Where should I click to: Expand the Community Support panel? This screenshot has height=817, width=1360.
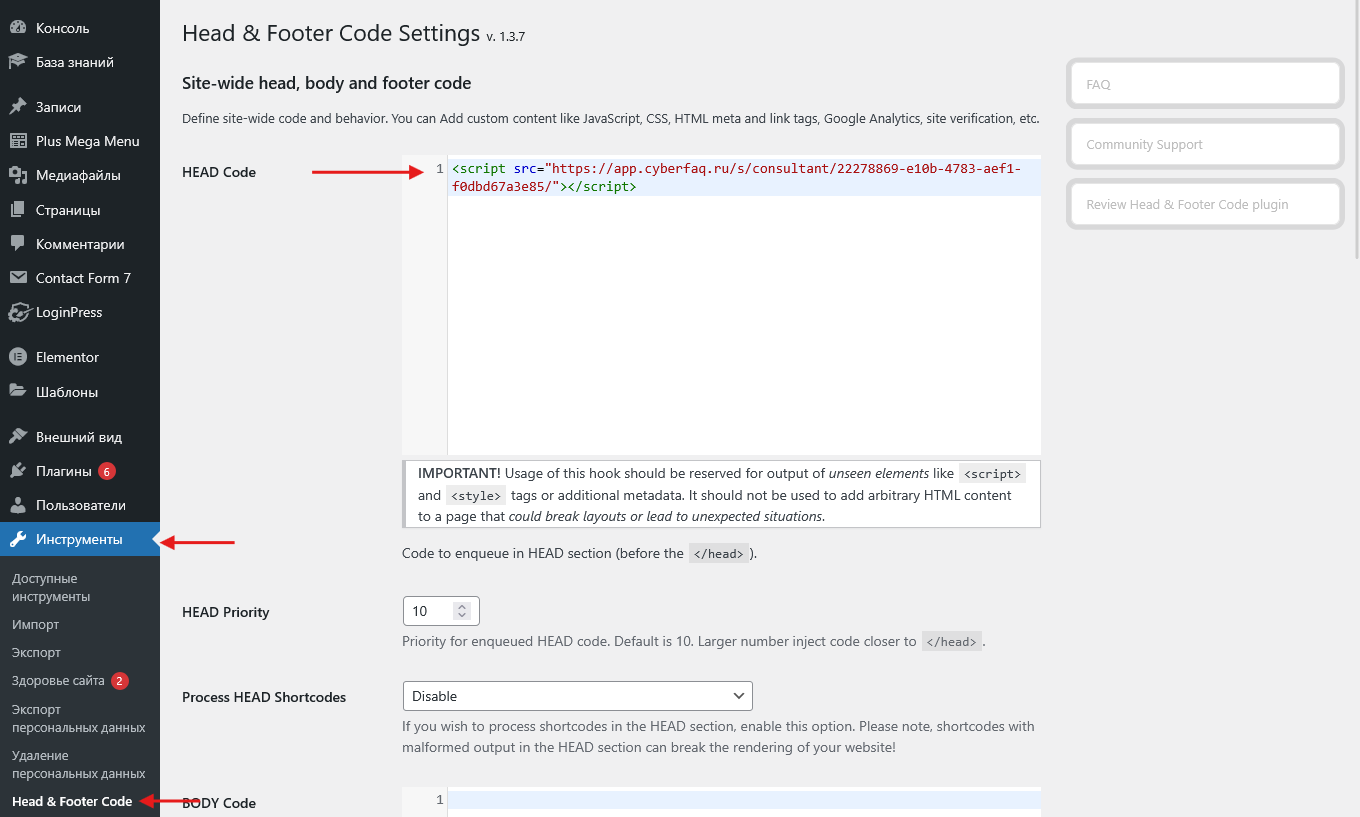tap(1205, 144)
